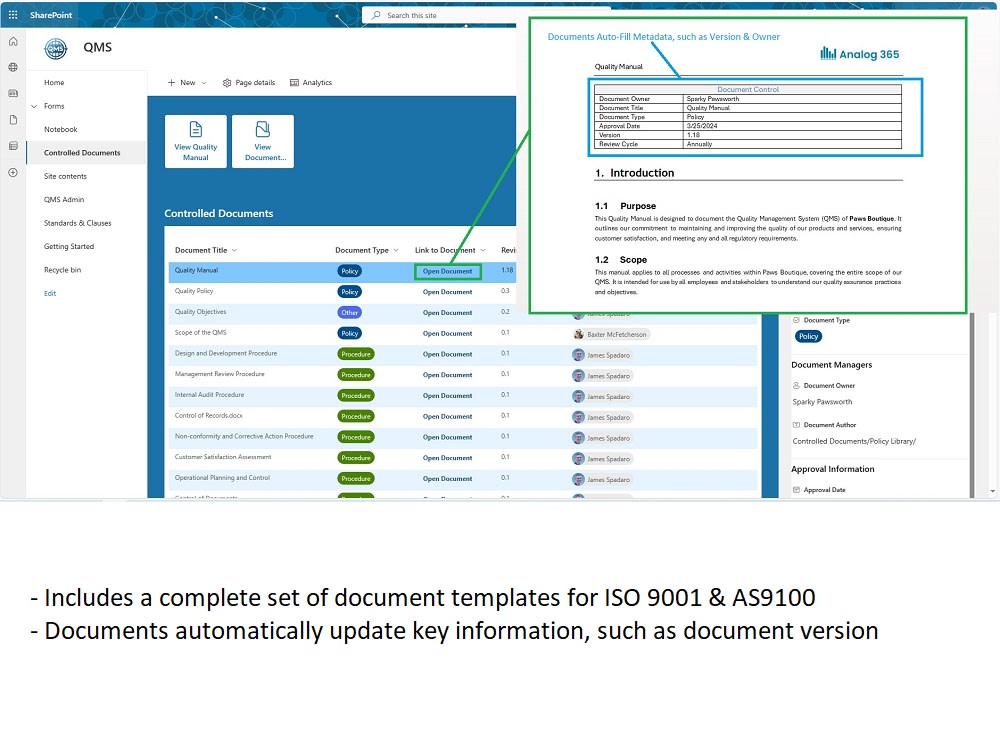Open Page details from the command bar
1000x750 pixels.
click(248, 82)
